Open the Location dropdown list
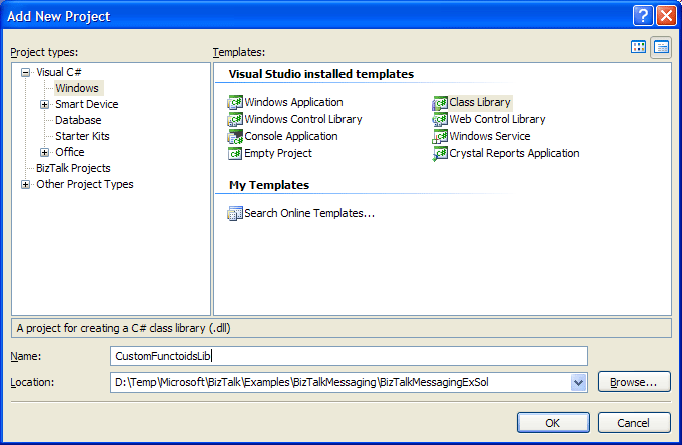The width and height of the screenshot is (682, 445). [x=578, y=382]
